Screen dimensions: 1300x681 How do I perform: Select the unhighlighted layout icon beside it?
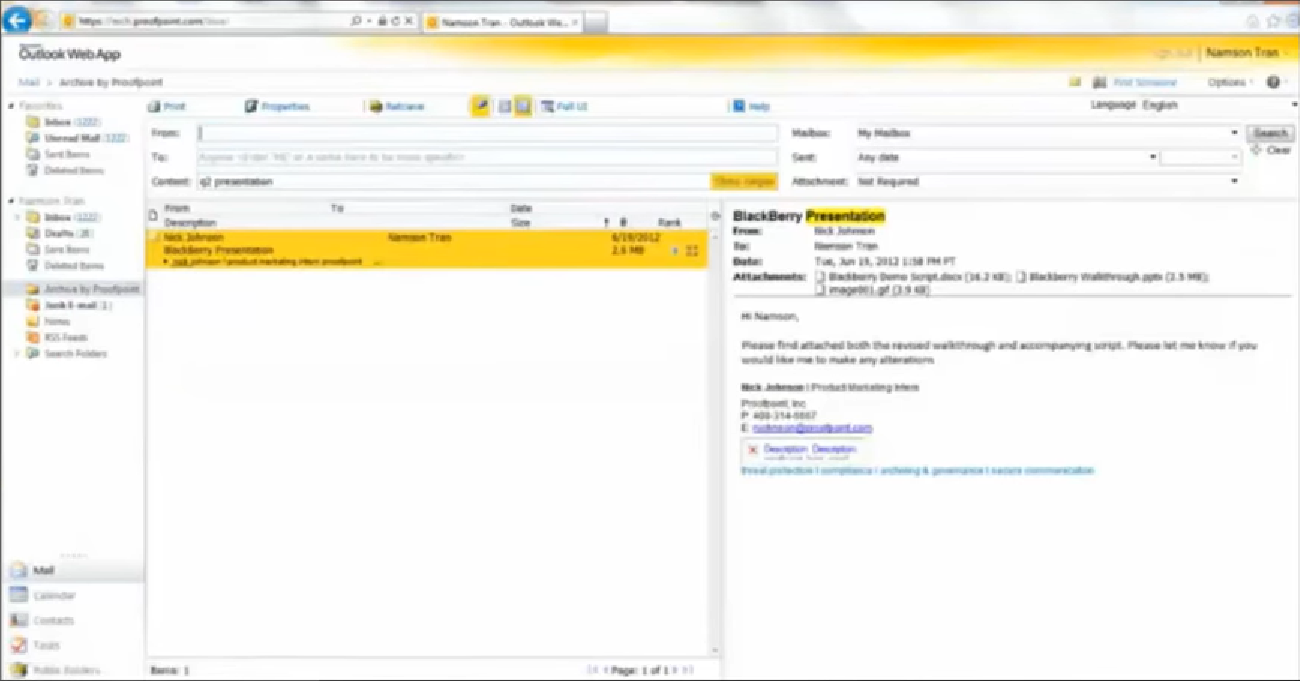click(505, 106)
